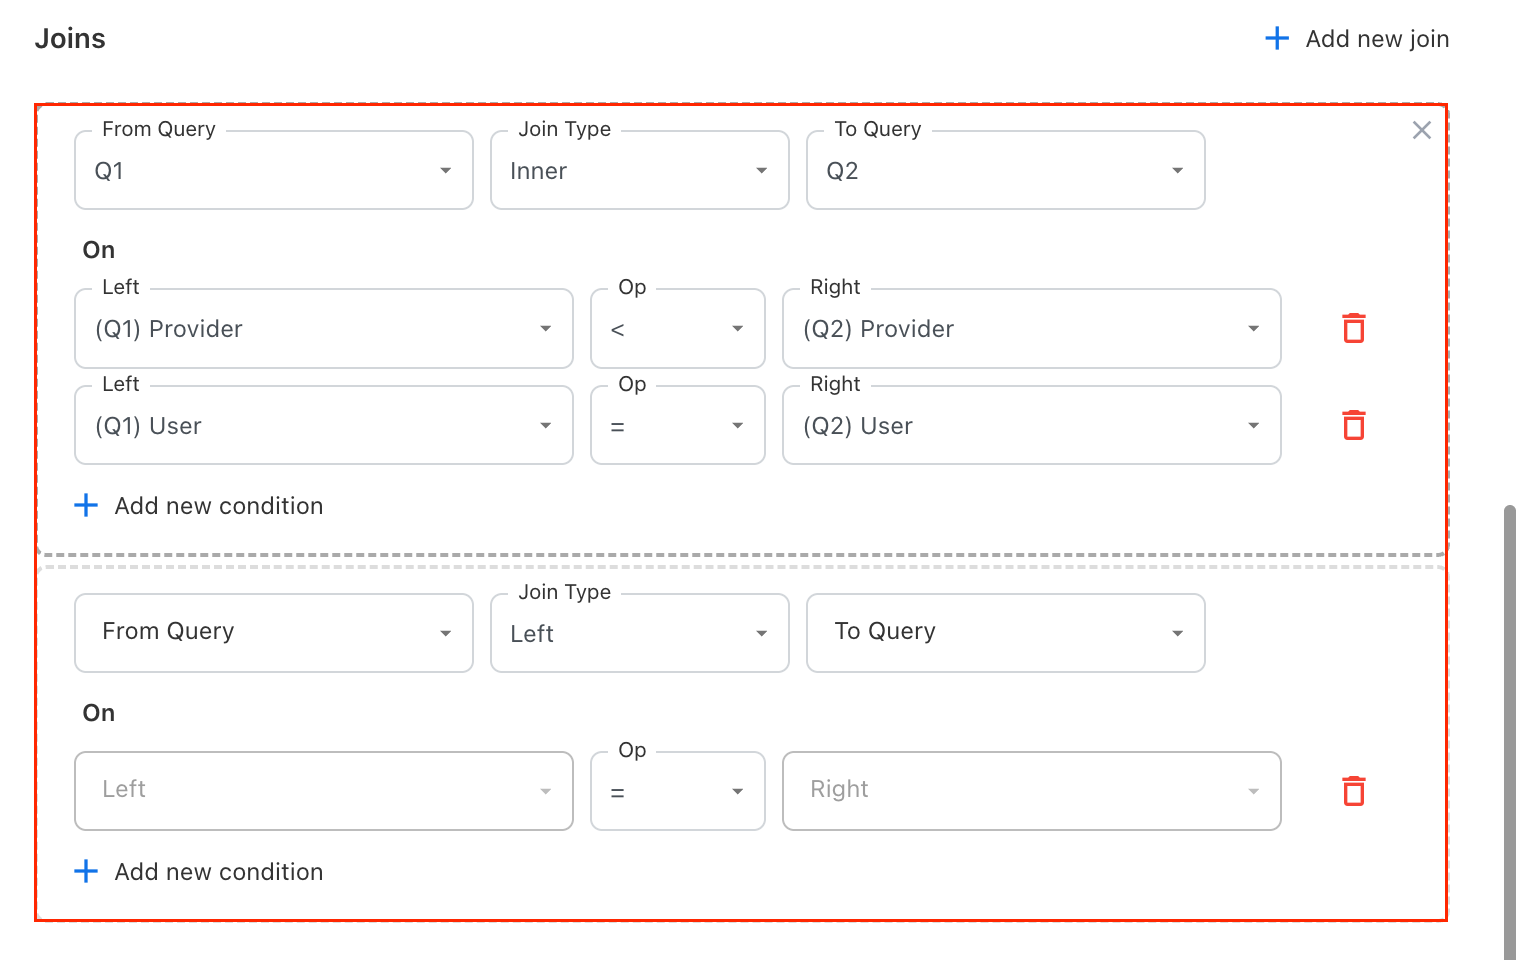1522x960 pixels.
Task: Close the Q1 to Q2 join card
Action: tap(1421, 130)
